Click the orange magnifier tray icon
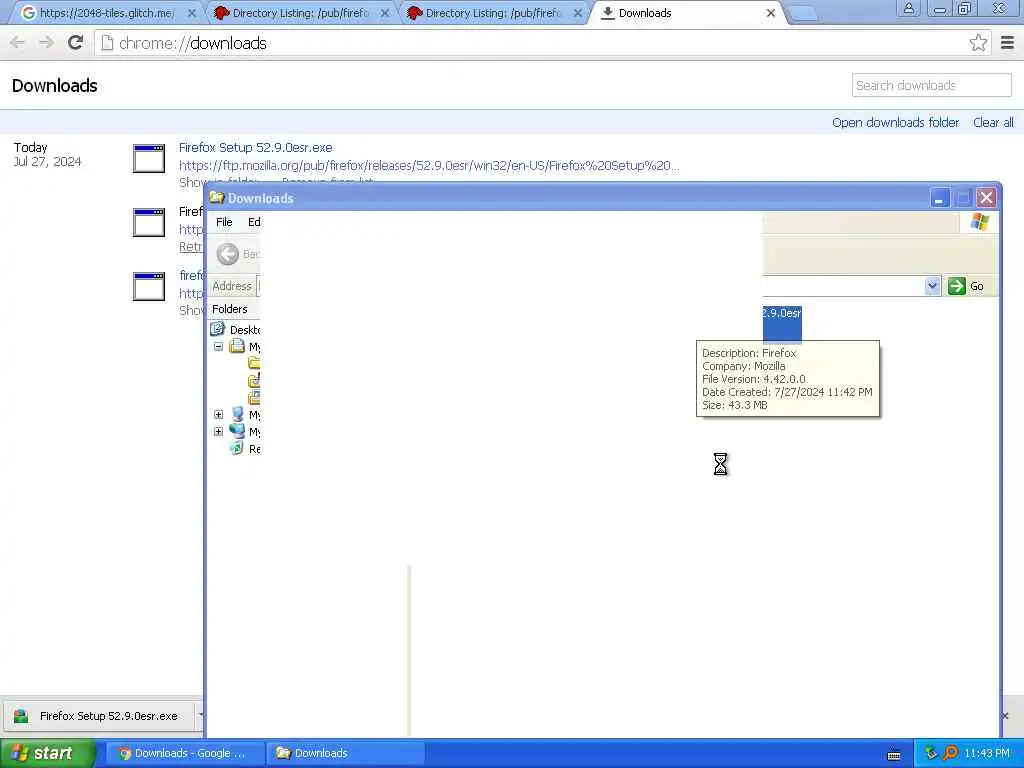Screen dimensions: 1024x768 click(x=950, y=754)
